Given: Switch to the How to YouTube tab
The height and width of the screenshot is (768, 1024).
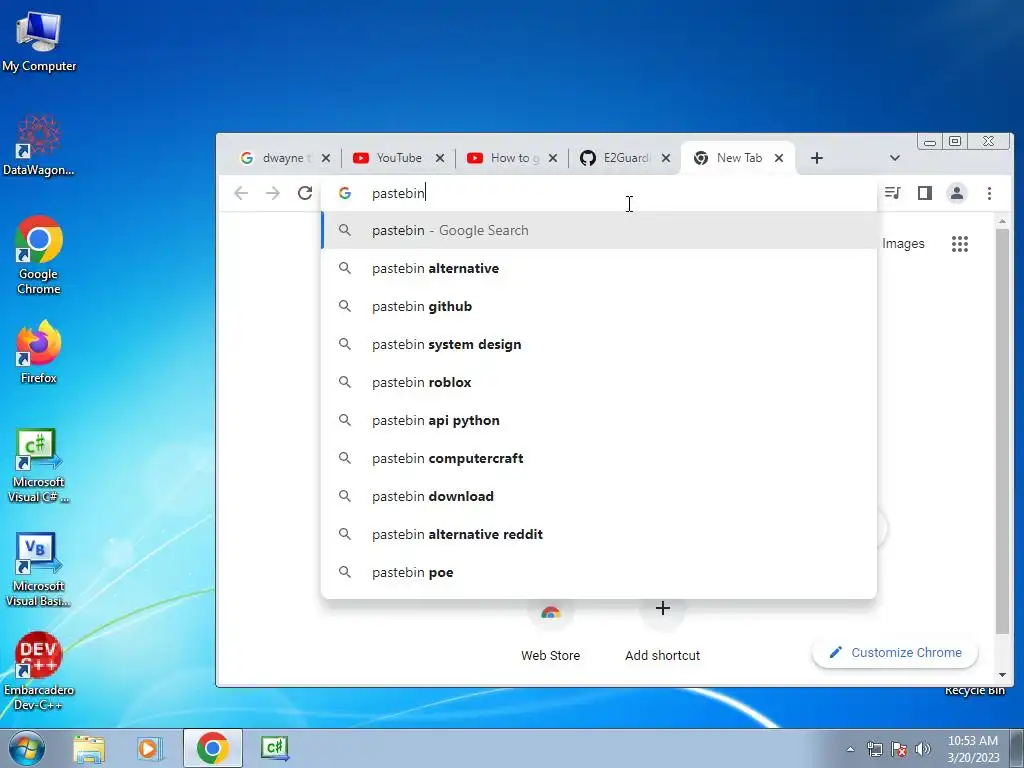Looking at the screenshot, I should coord(504,158).
